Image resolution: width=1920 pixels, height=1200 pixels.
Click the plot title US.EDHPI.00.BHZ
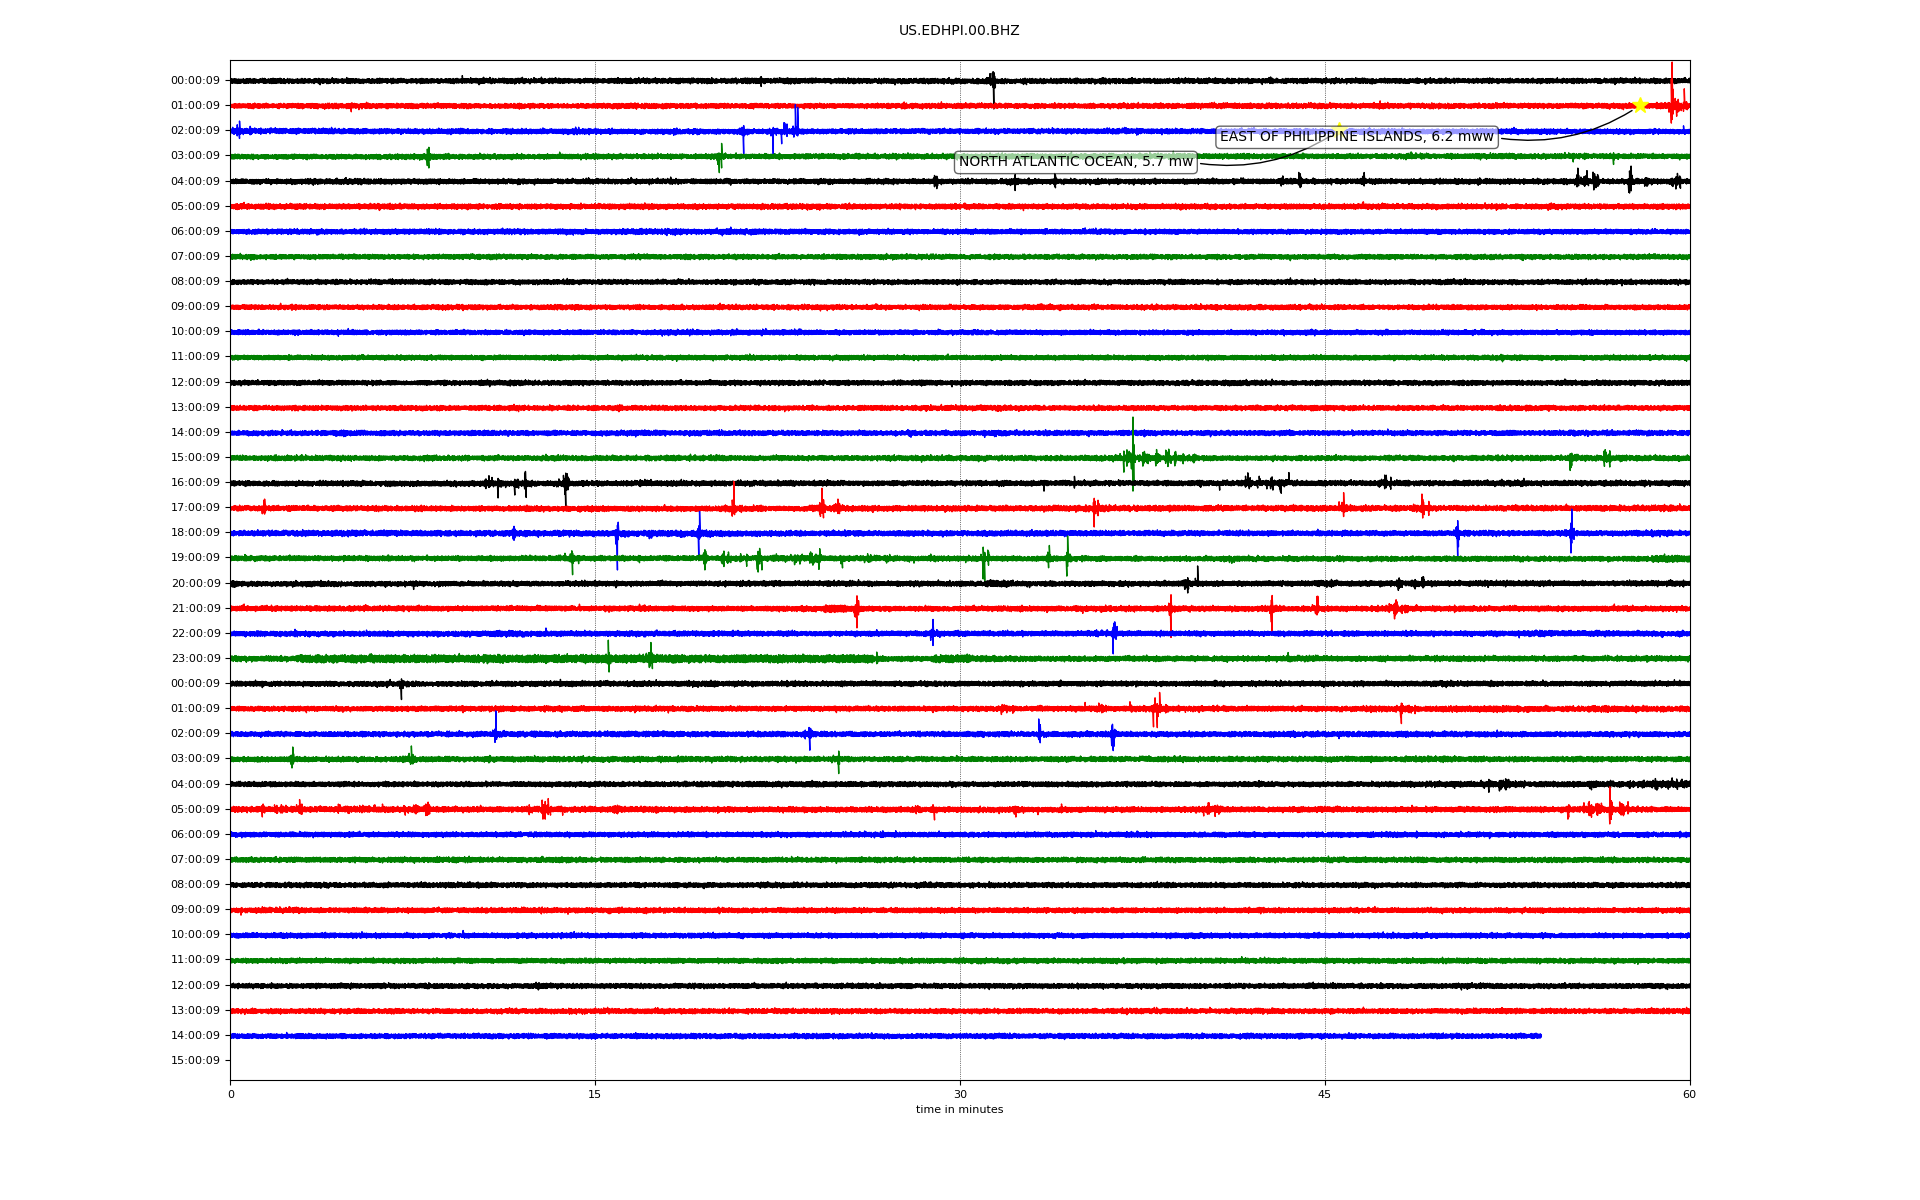[959, 31]
